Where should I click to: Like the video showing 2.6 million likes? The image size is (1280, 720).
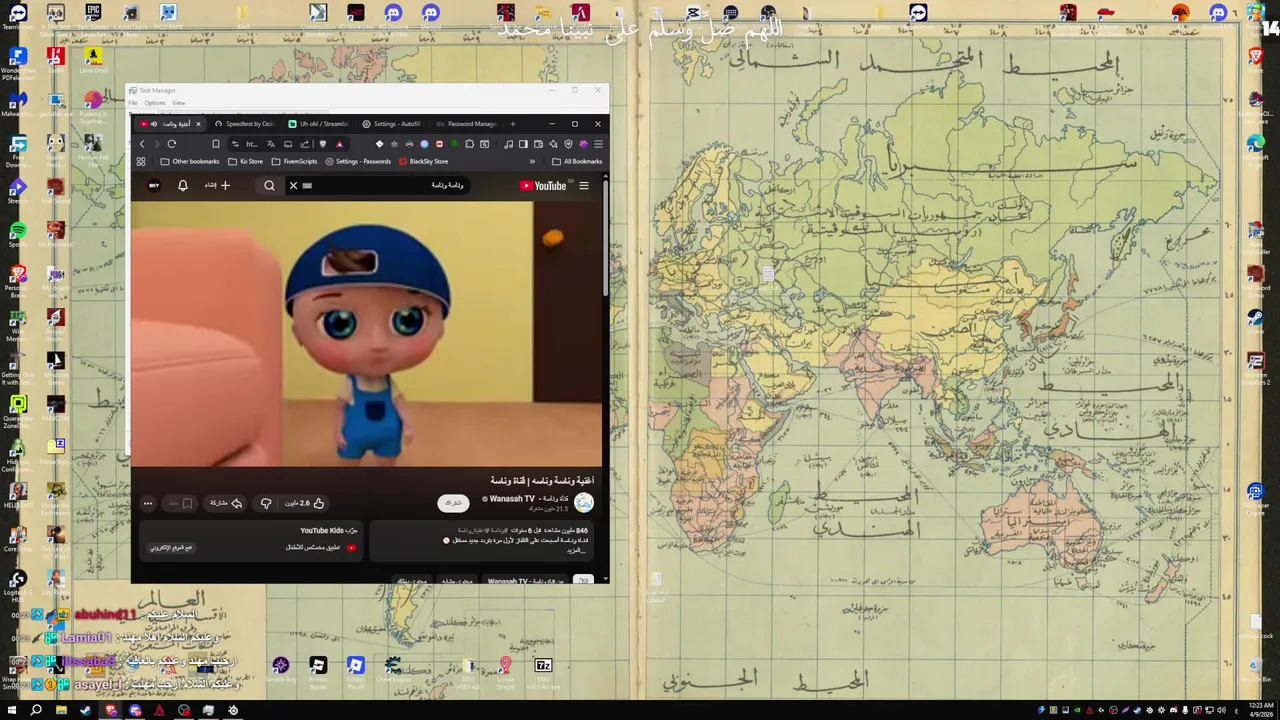coord(305,504)
